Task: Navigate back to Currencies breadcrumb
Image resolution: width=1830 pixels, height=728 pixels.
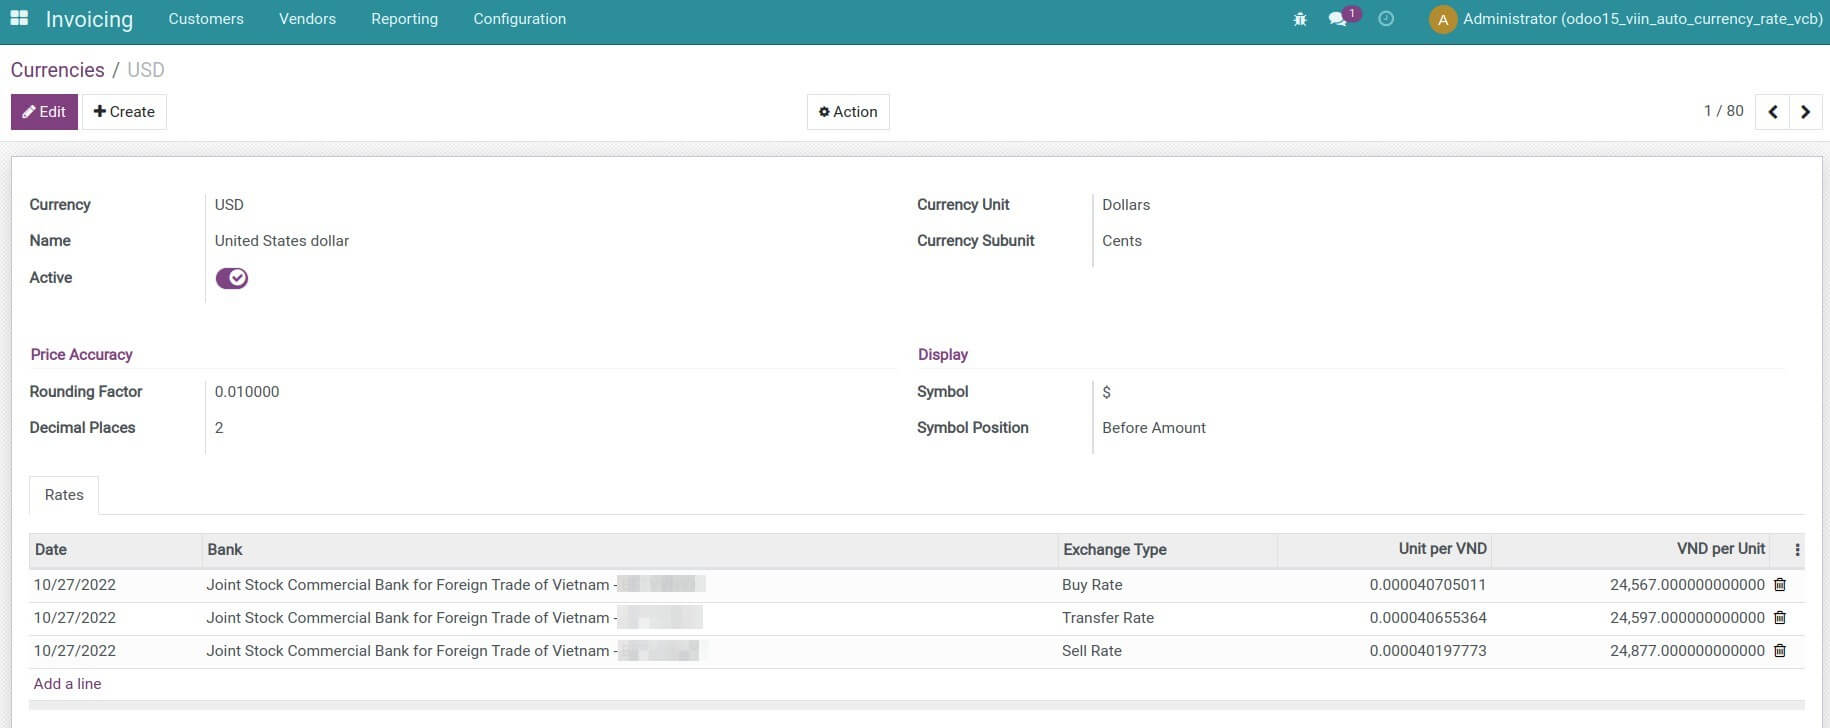Action: click(x=57, y=70)
